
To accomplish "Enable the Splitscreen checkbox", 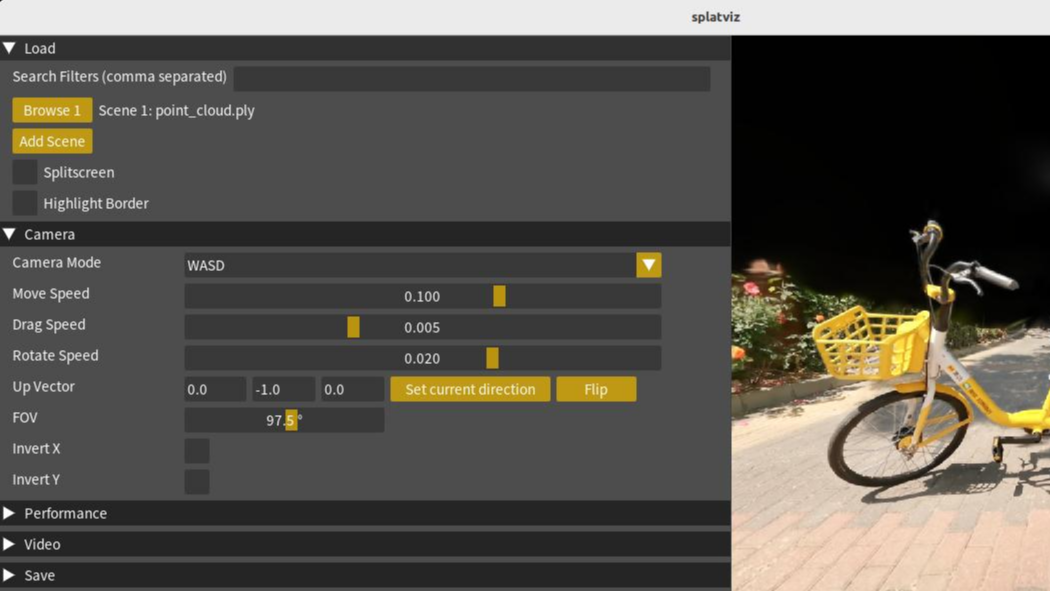I will click(x=25, y=172).
